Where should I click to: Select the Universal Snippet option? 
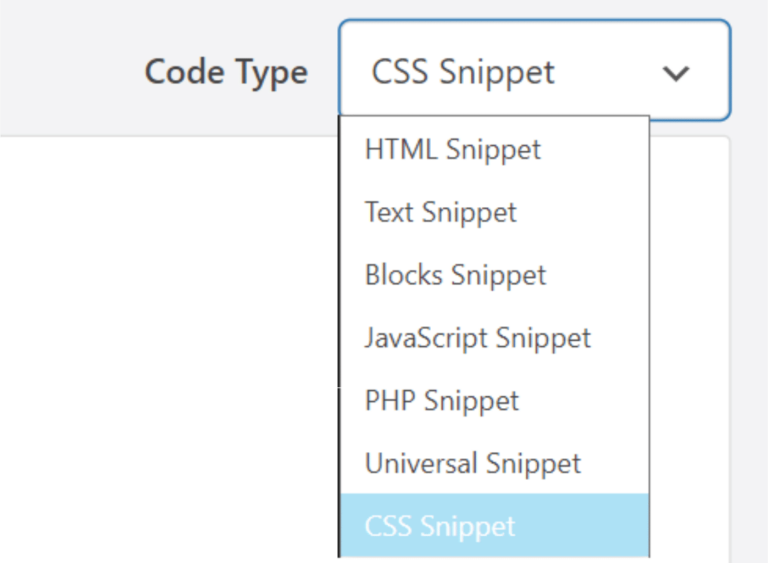point(473,464)
